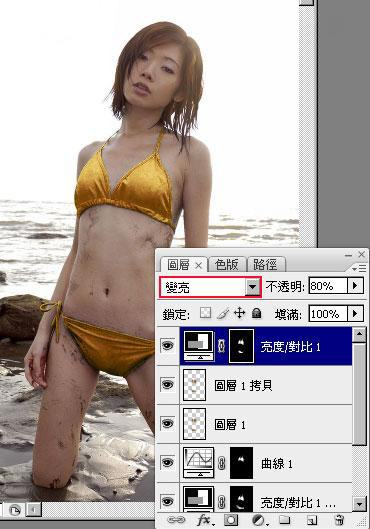This screenshot has width=370, height=529.
Task: Create a new layer with page icon
Action: point(312,520)
